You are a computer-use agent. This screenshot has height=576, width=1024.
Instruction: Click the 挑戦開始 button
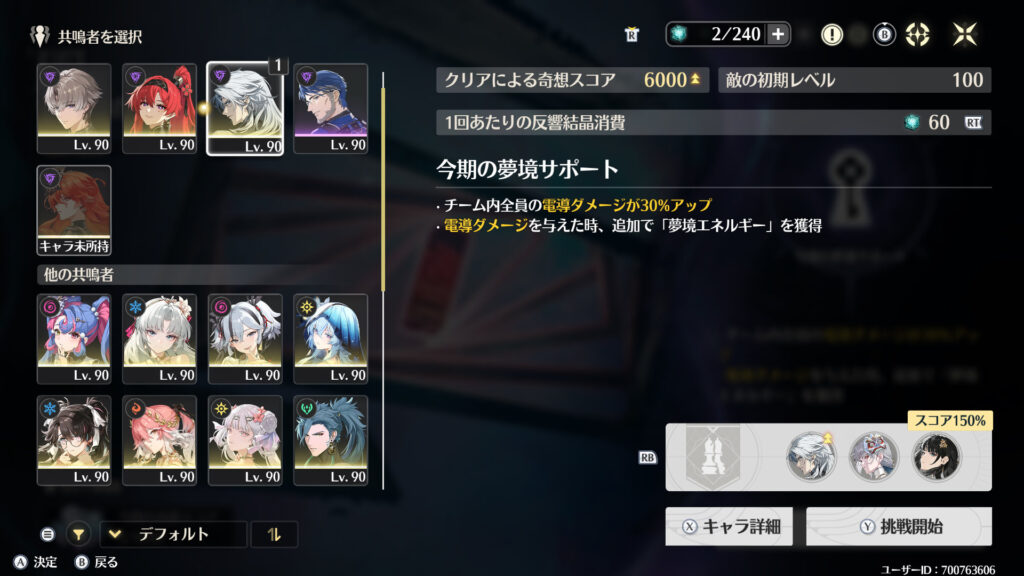pos(899,526)
